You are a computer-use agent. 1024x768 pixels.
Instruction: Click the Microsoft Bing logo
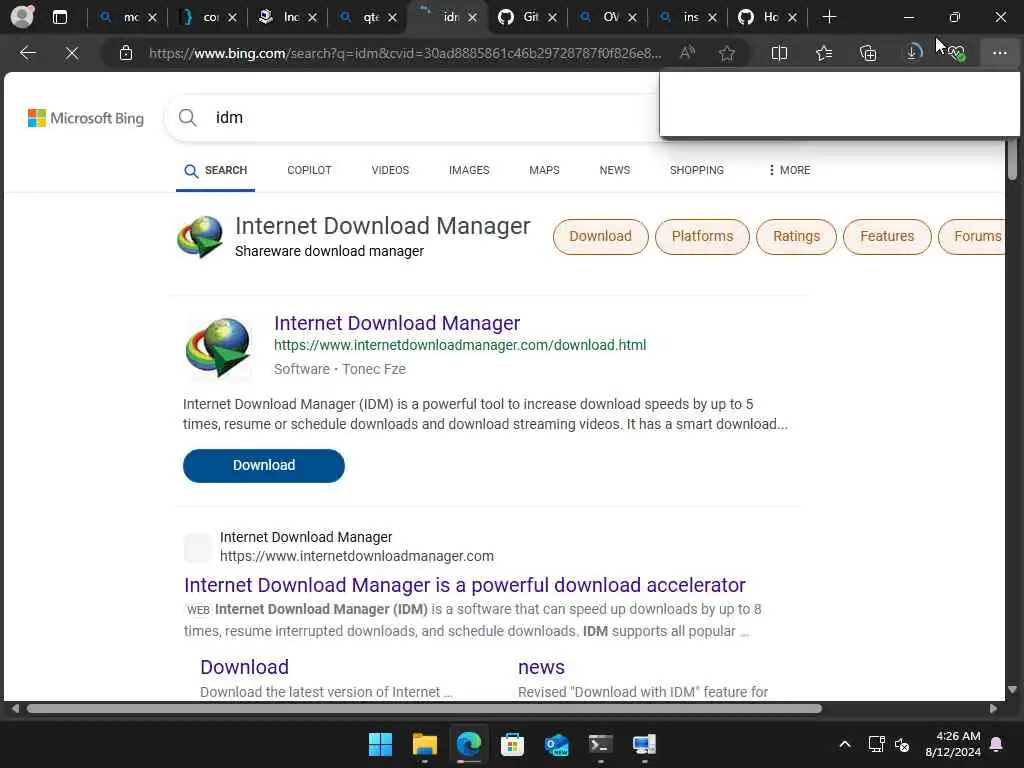[86, 118]
